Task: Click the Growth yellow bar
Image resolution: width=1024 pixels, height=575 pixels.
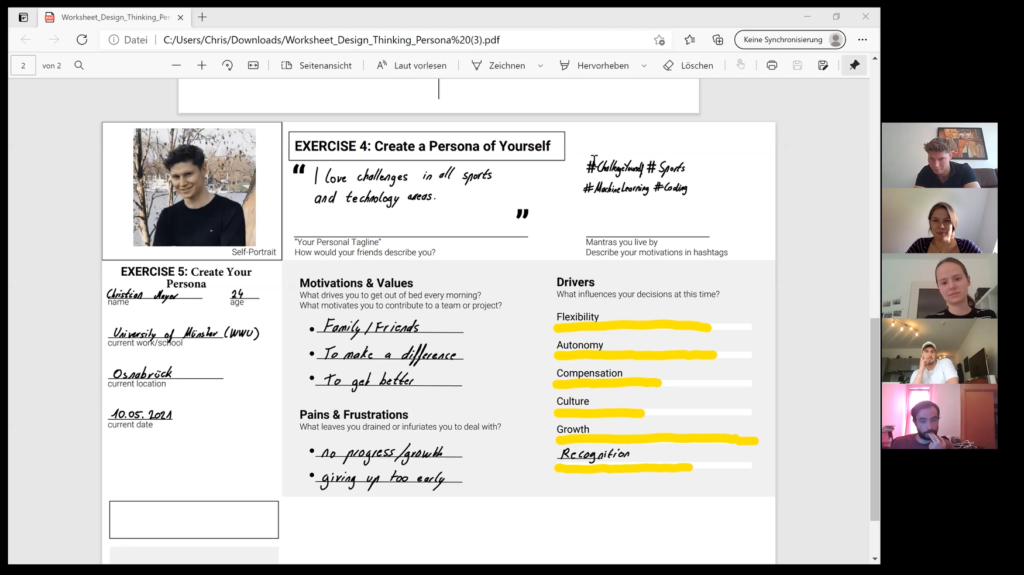Action: point(656,439)
